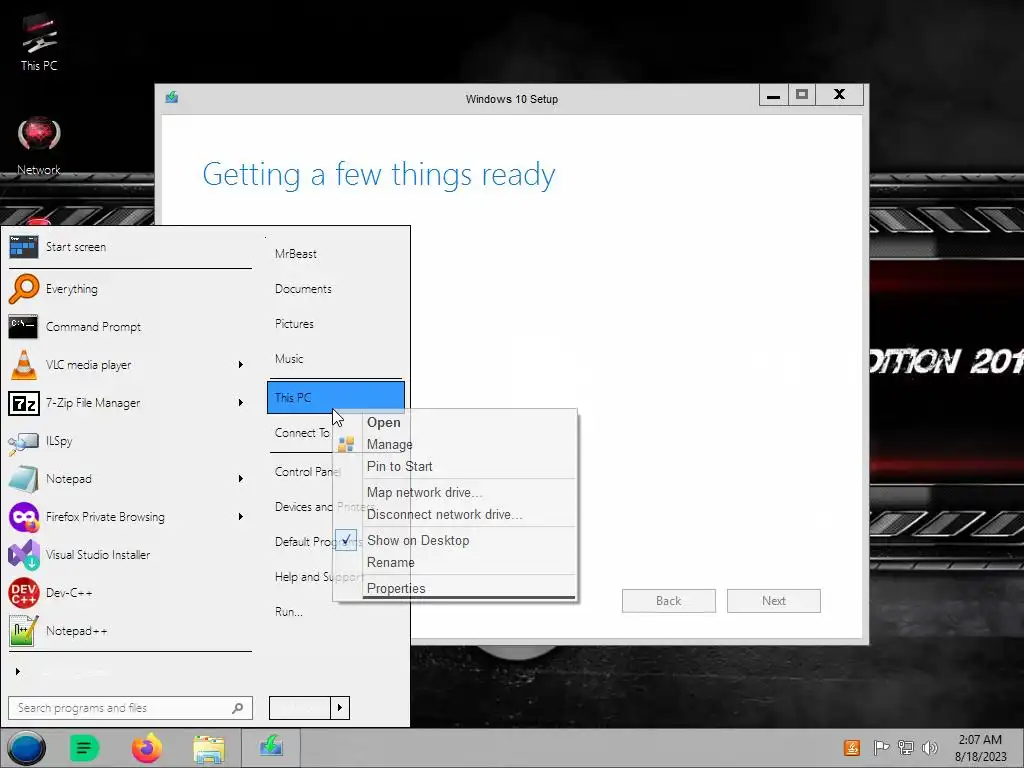Open the green notes app on taskbar

(84, 748)
